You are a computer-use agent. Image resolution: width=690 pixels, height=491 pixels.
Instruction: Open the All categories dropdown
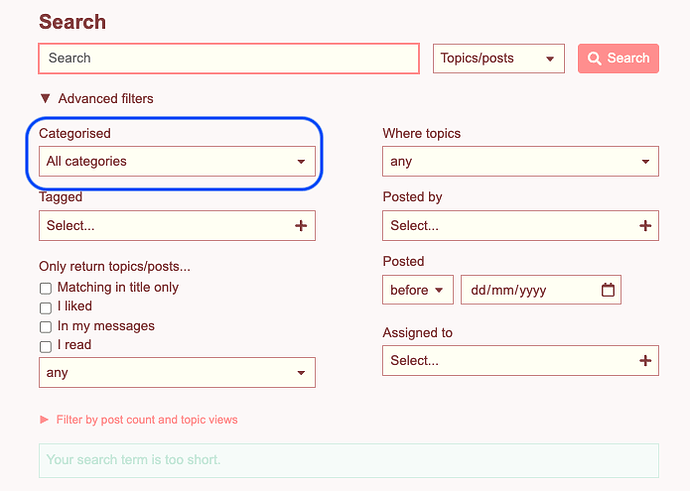tap(177, 161)
